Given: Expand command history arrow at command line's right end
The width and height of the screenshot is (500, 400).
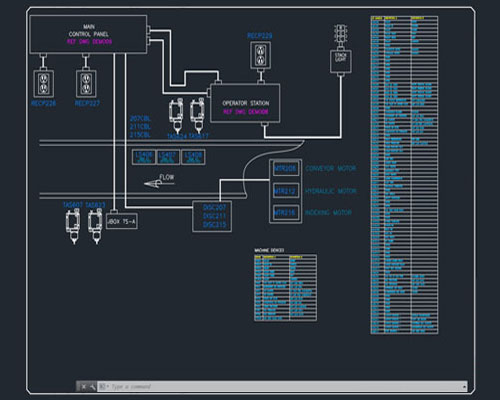Looking at the screenshot, I should (x=464, y=387).
